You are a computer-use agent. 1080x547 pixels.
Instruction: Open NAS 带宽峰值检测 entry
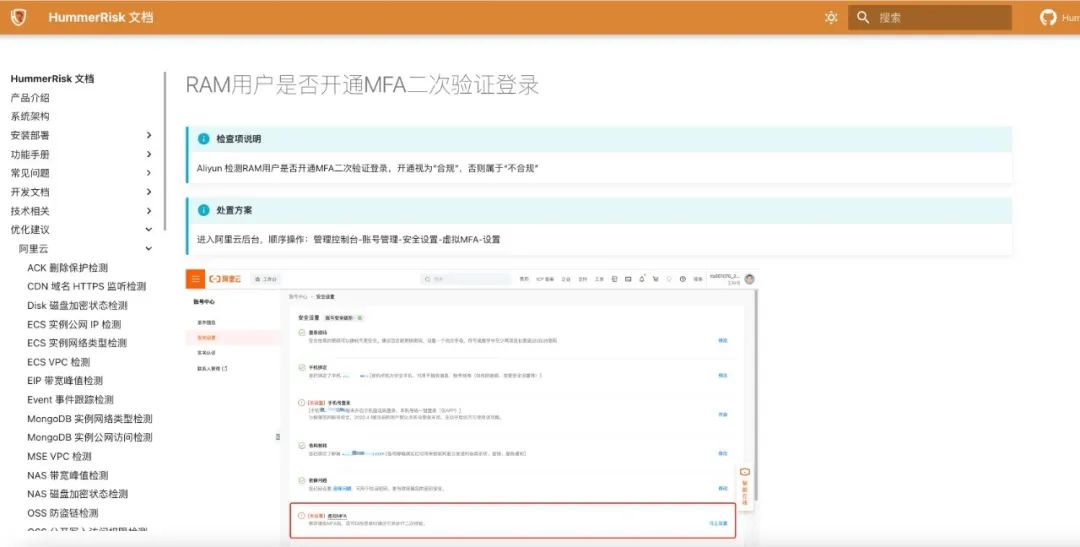click(68, 475)
